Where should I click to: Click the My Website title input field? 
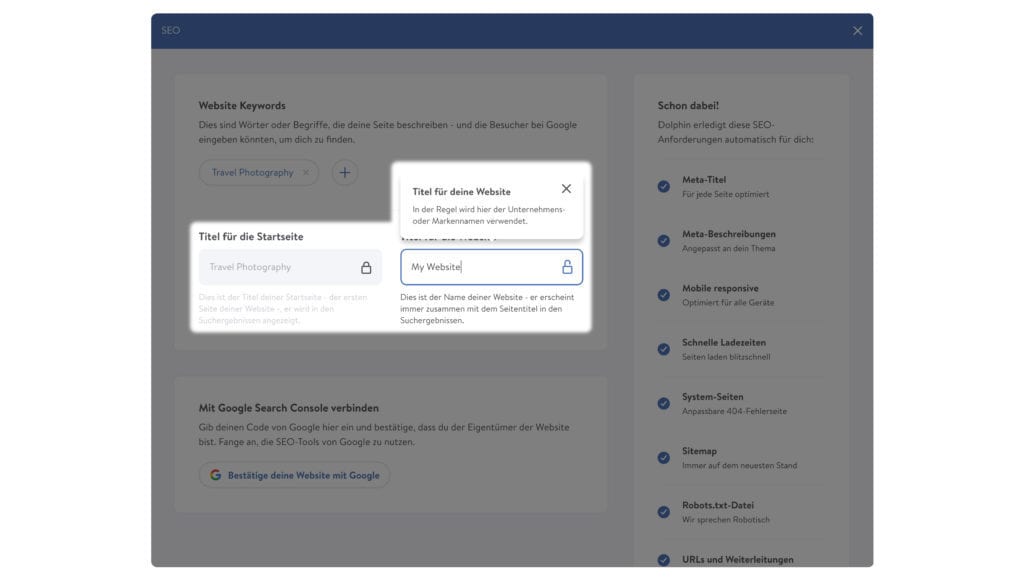[491, 267]
